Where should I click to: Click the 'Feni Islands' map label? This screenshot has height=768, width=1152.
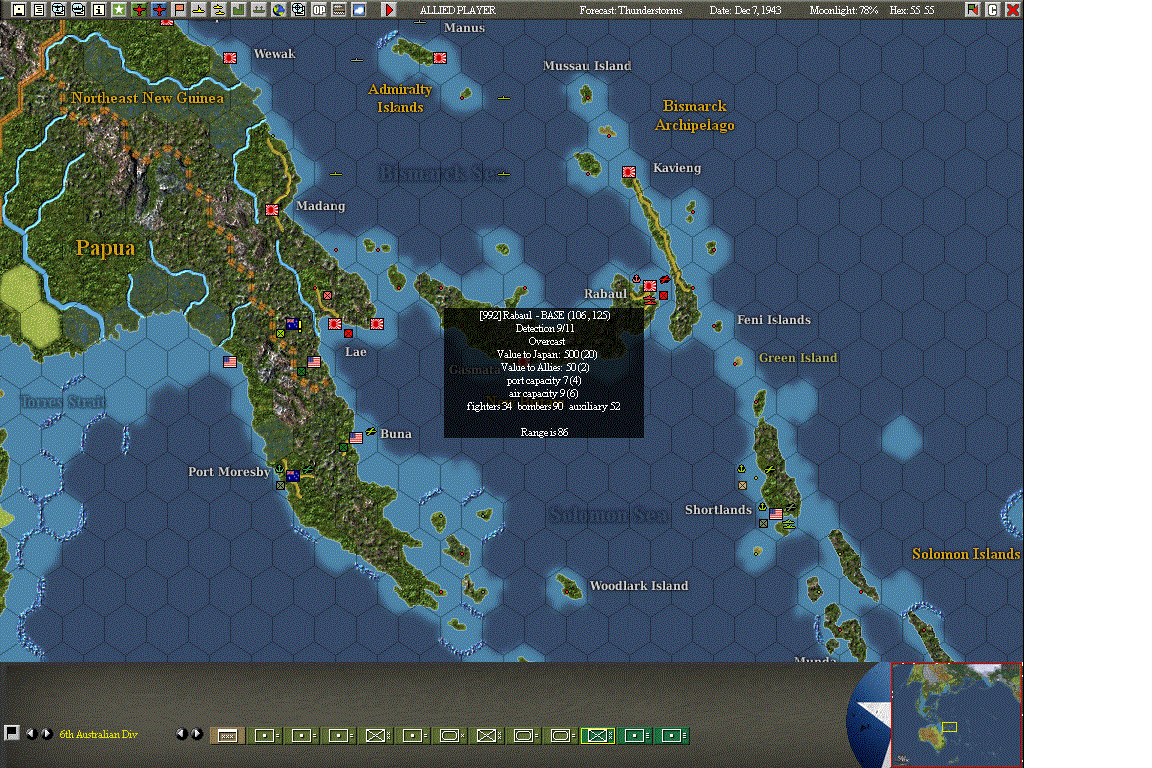(x=774, y=320)
